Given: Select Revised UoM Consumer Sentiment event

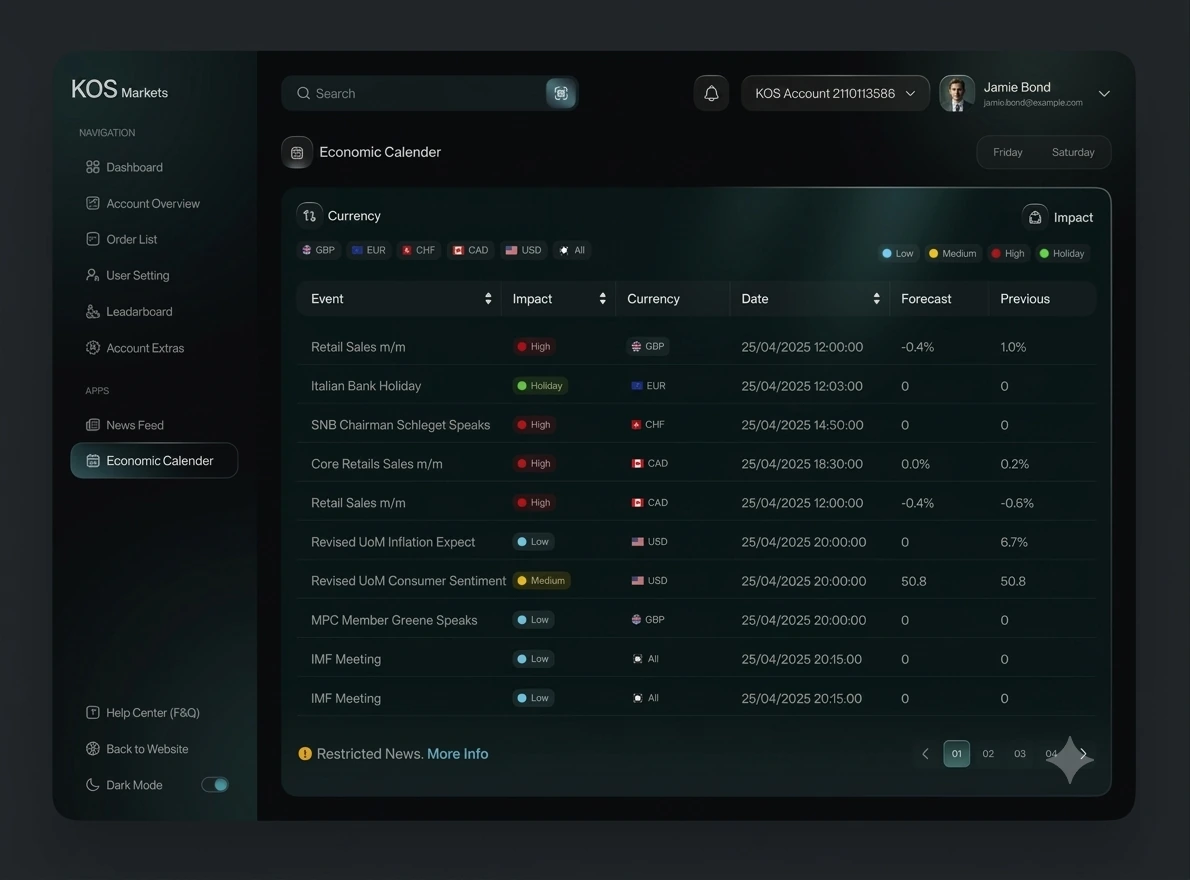Looking at the screenshot, I should [x=696, y=581].
